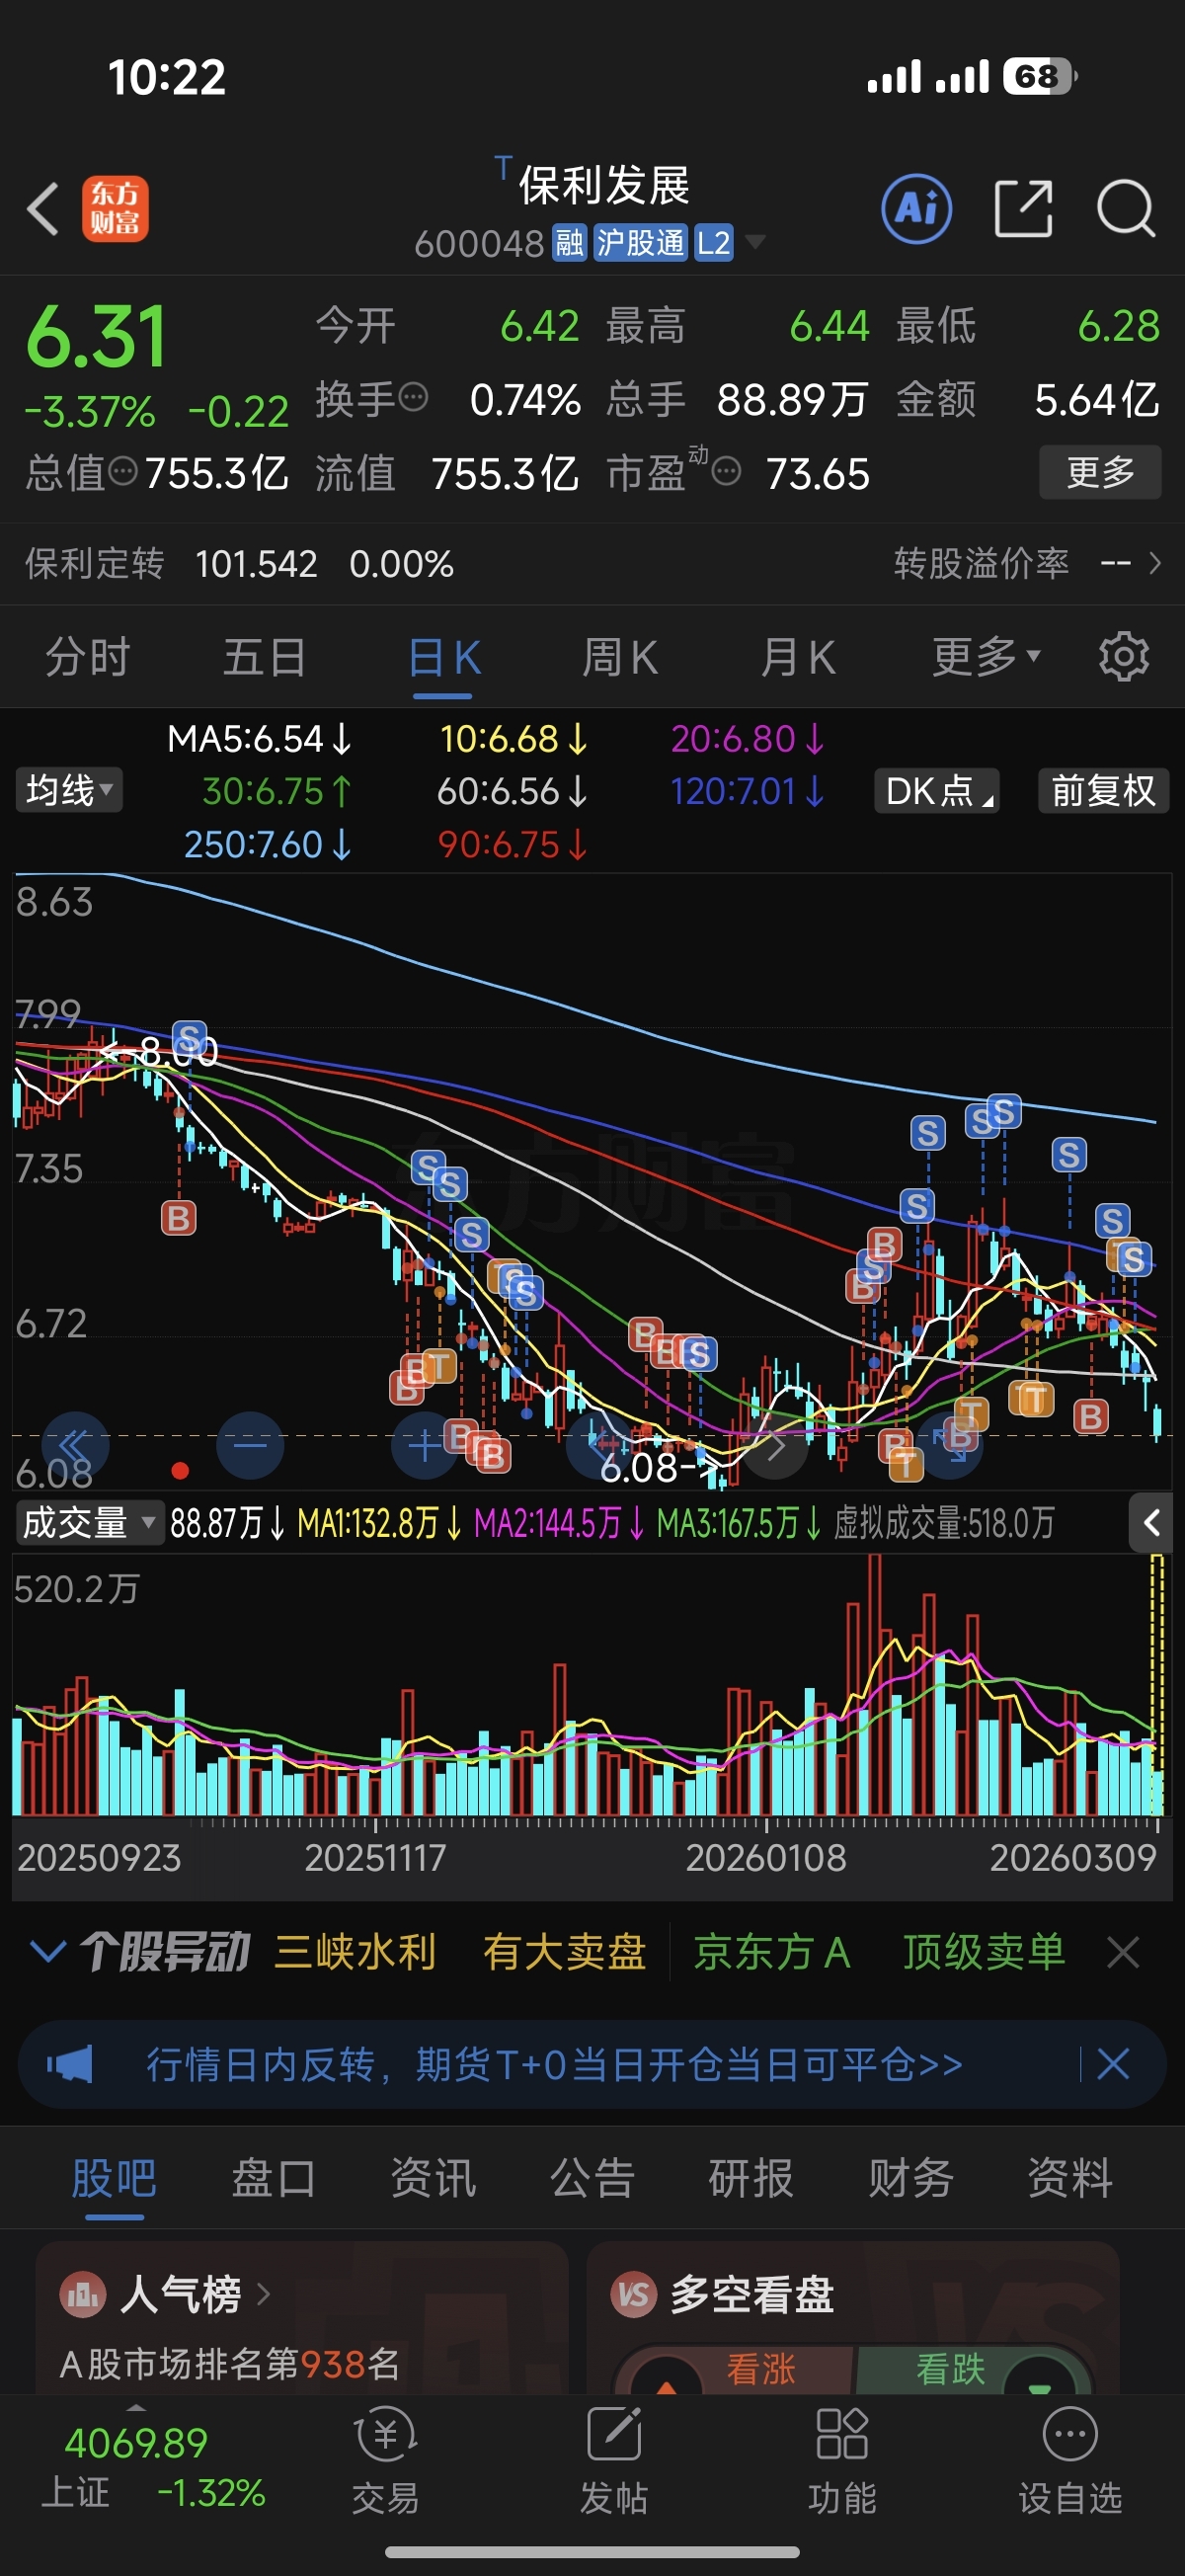The width and height of the screenshot is (1185, 2576).
Task: Open the 资料 tab
Action: (x=1070, y=2178)
